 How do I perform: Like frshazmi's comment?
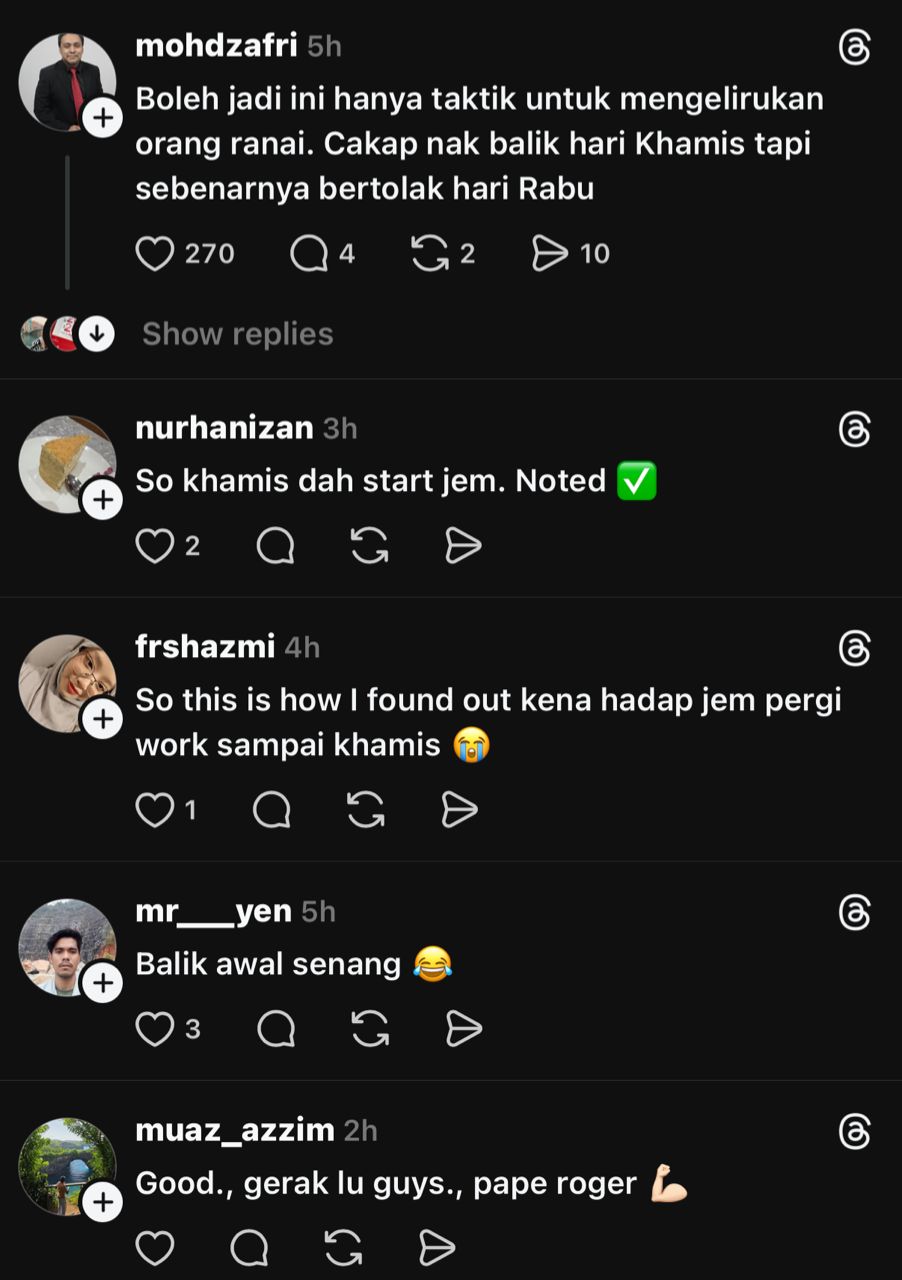[155, 810]
